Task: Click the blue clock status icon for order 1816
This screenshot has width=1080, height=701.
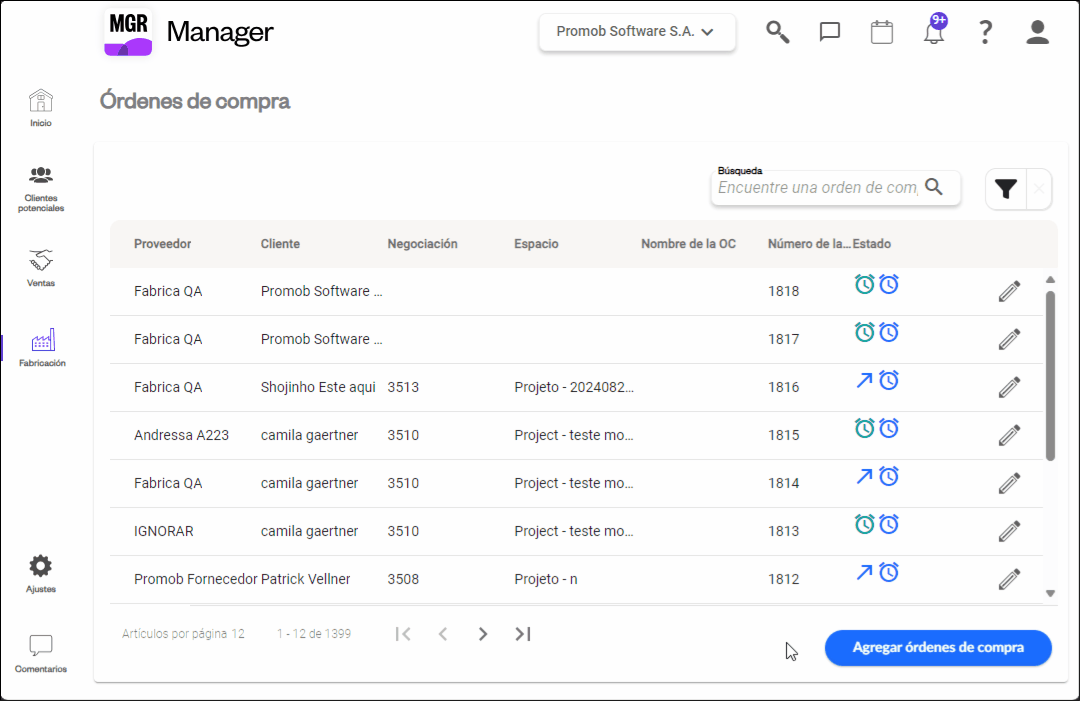Action: 889,380
